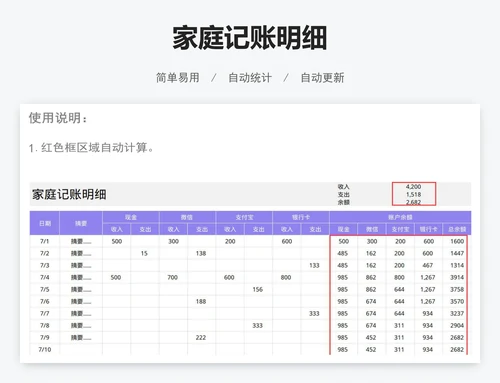Viewport: 500px width, 383px height.
Task: Select the 支付宝 group header above 收入 and 支出
Action: [244, 217]
